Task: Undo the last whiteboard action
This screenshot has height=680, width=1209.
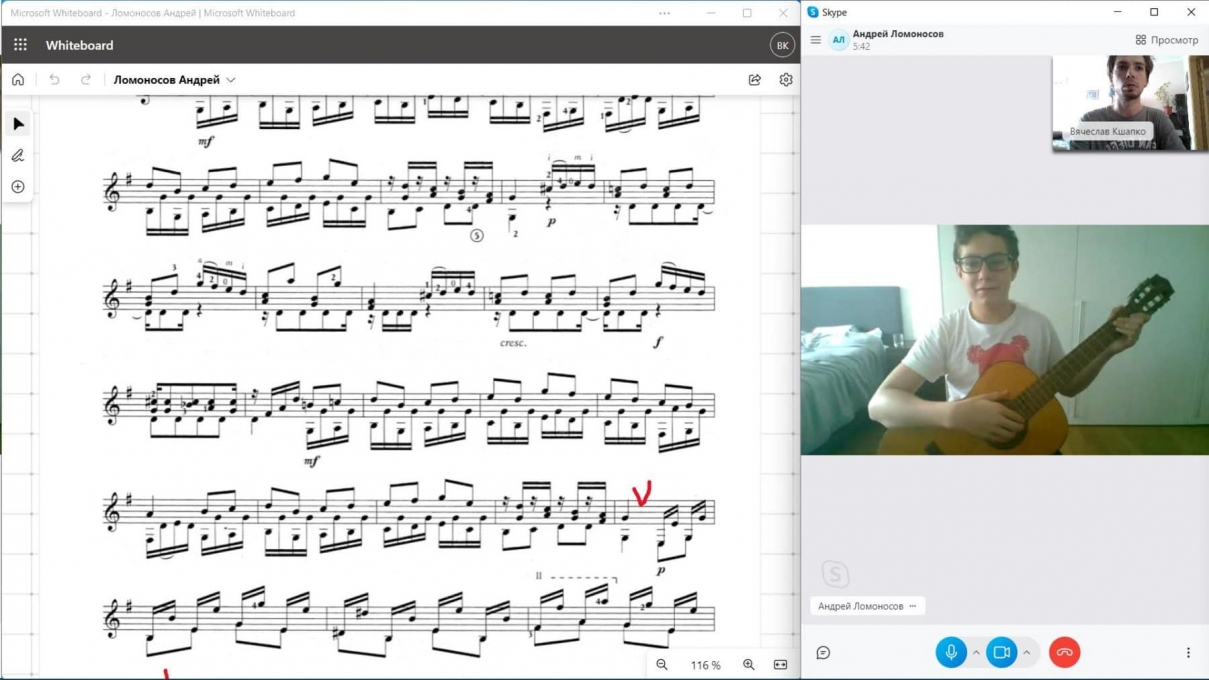Action: pos(54,80)
